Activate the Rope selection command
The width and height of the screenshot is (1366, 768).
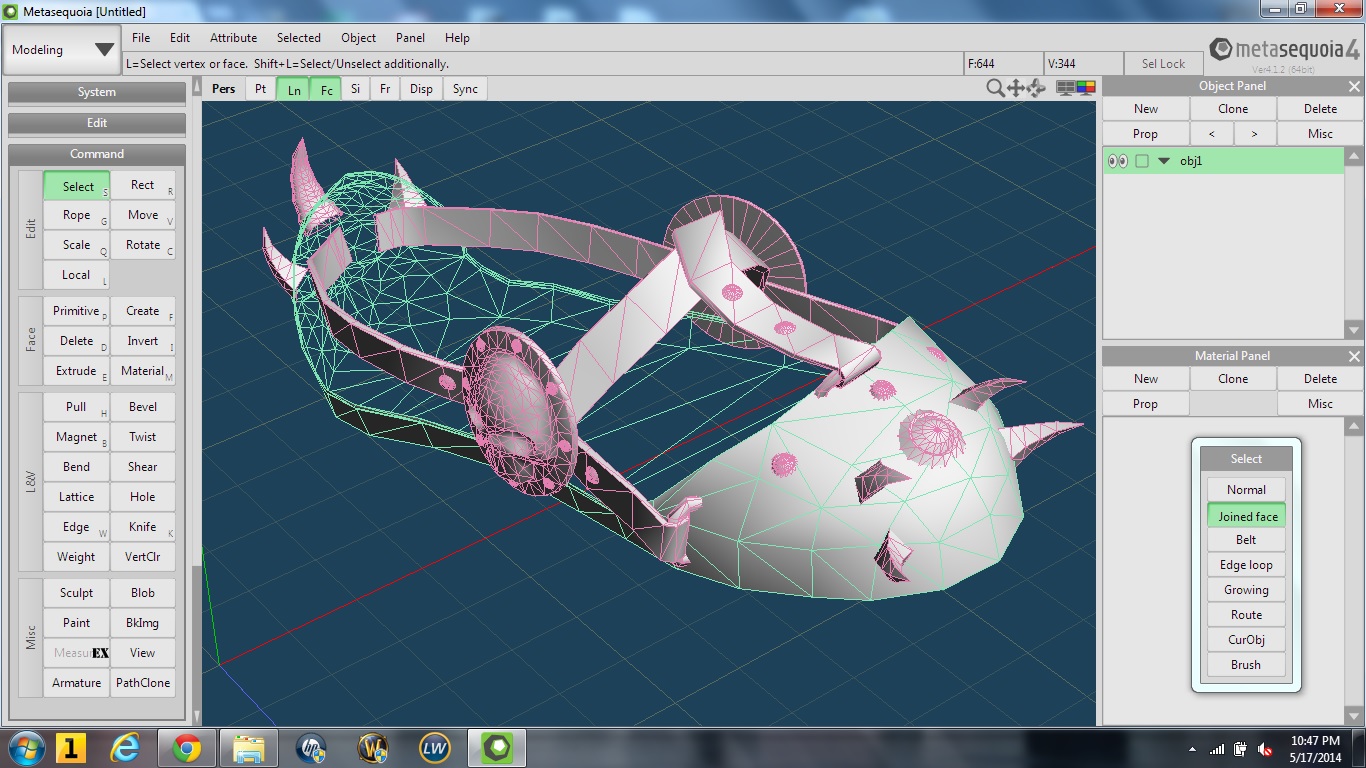(76, 215)
